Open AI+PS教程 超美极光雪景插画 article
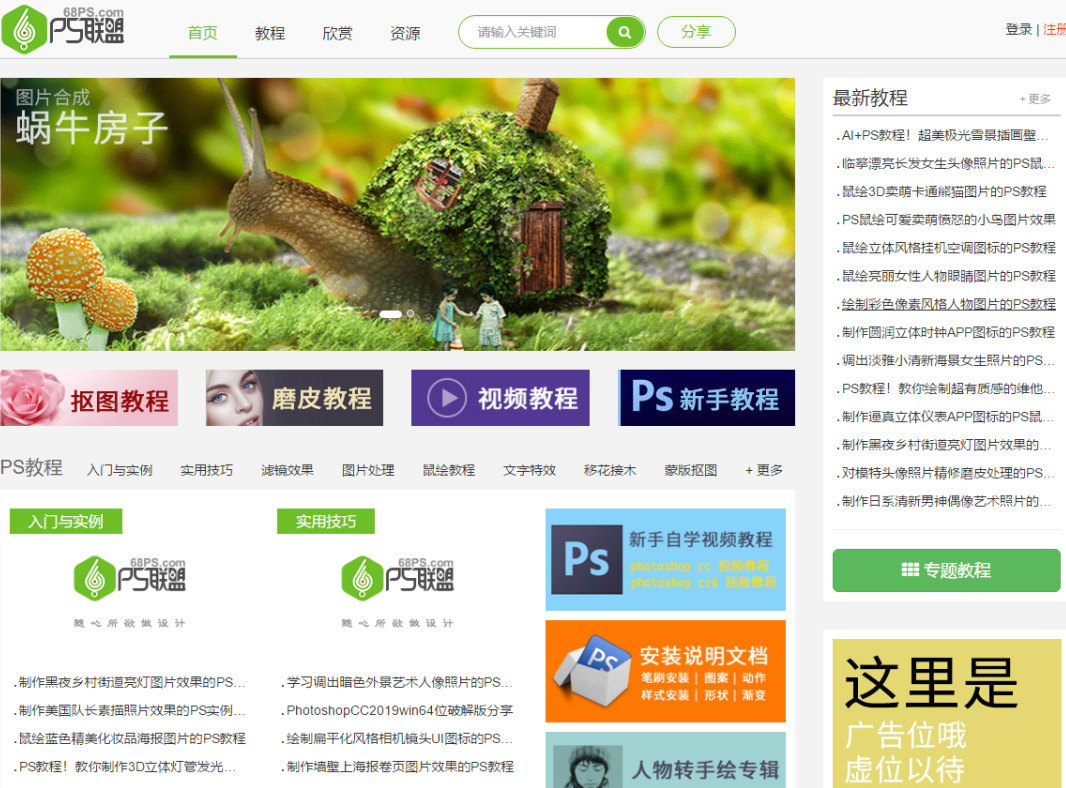The image size is (1066, 788). (x=945, y=135)
